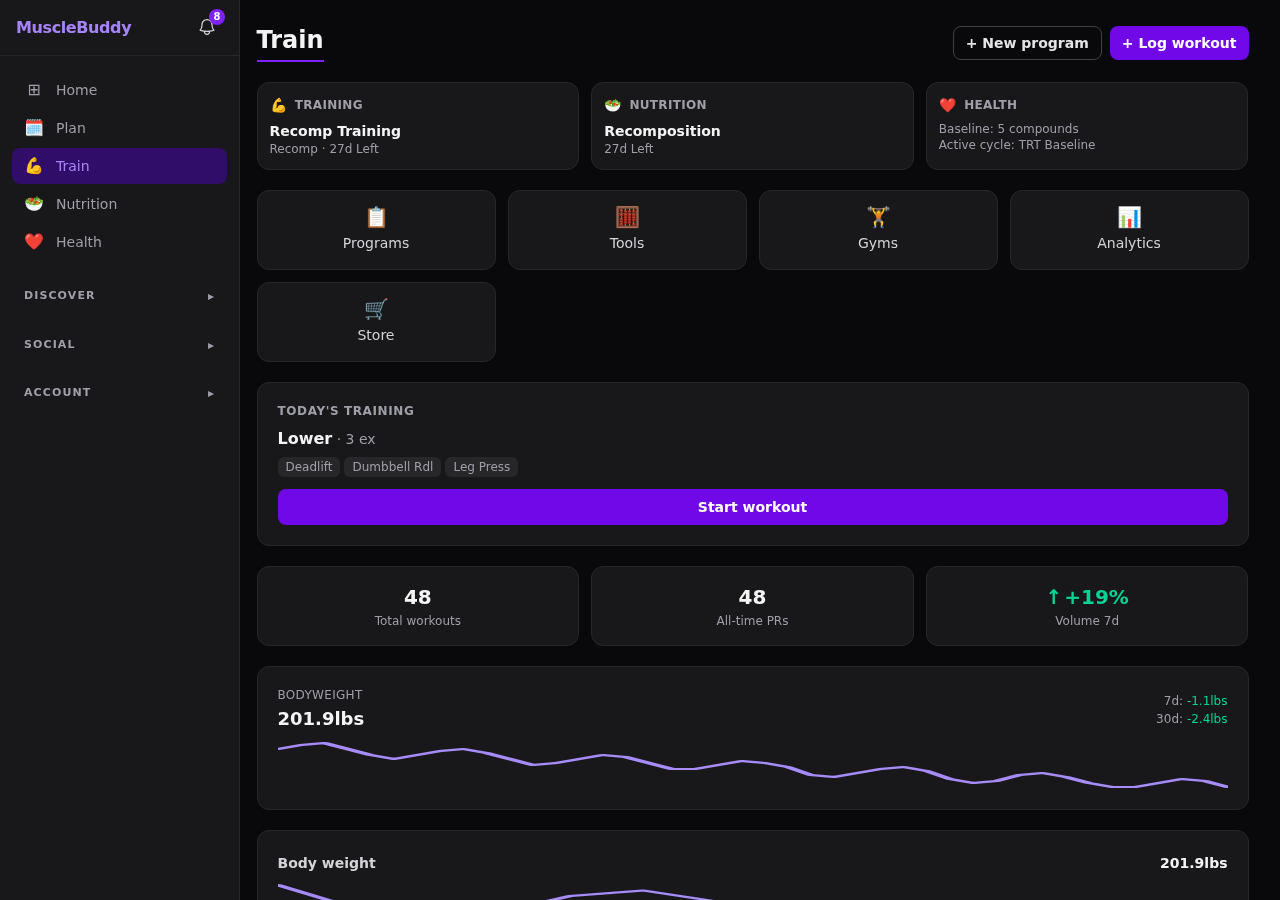Click the bar chart Analytics icon
The image size is (1280, 900).
coord(1129,217)
